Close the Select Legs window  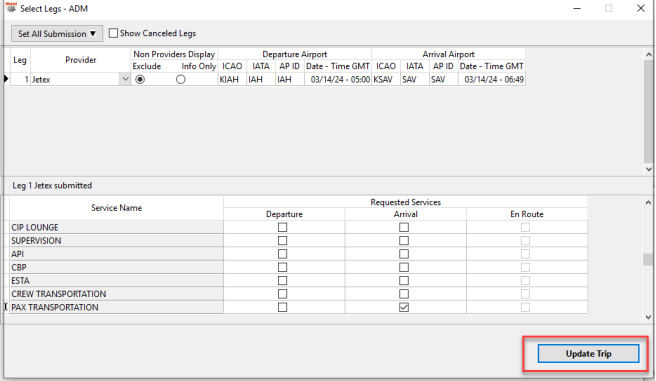tap(641, 8)
